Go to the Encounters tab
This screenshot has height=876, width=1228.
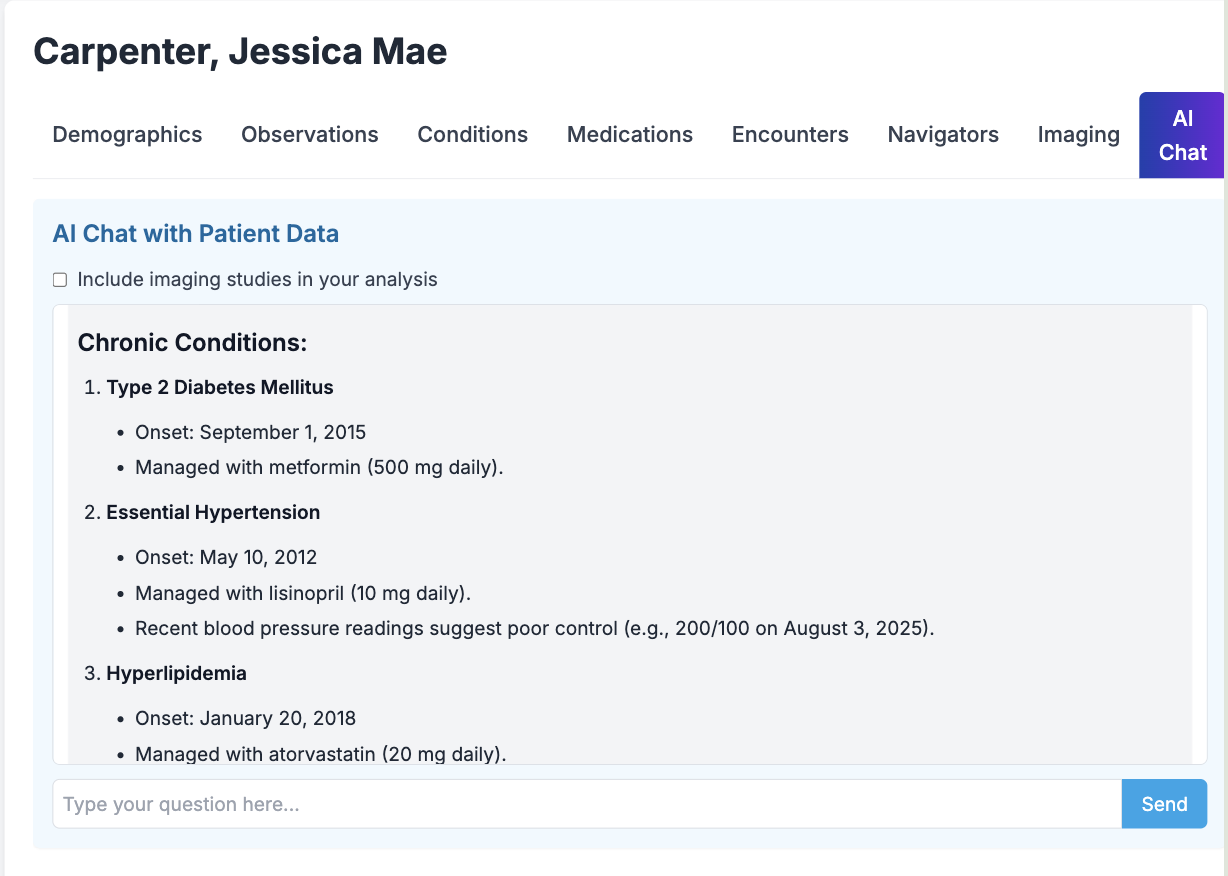(790, 135)
